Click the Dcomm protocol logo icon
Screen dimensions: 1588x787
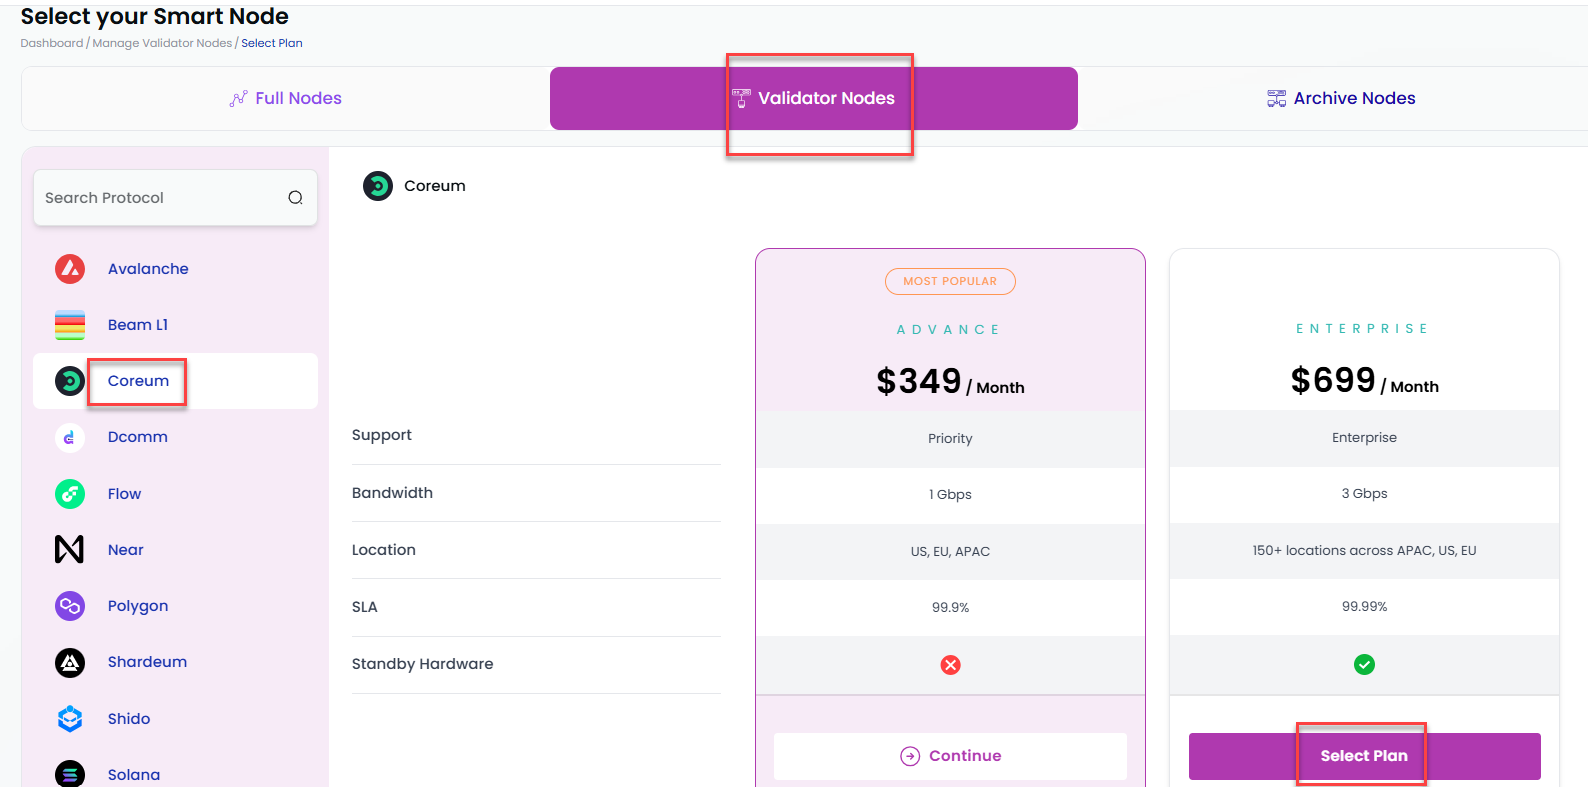point(70,438)
